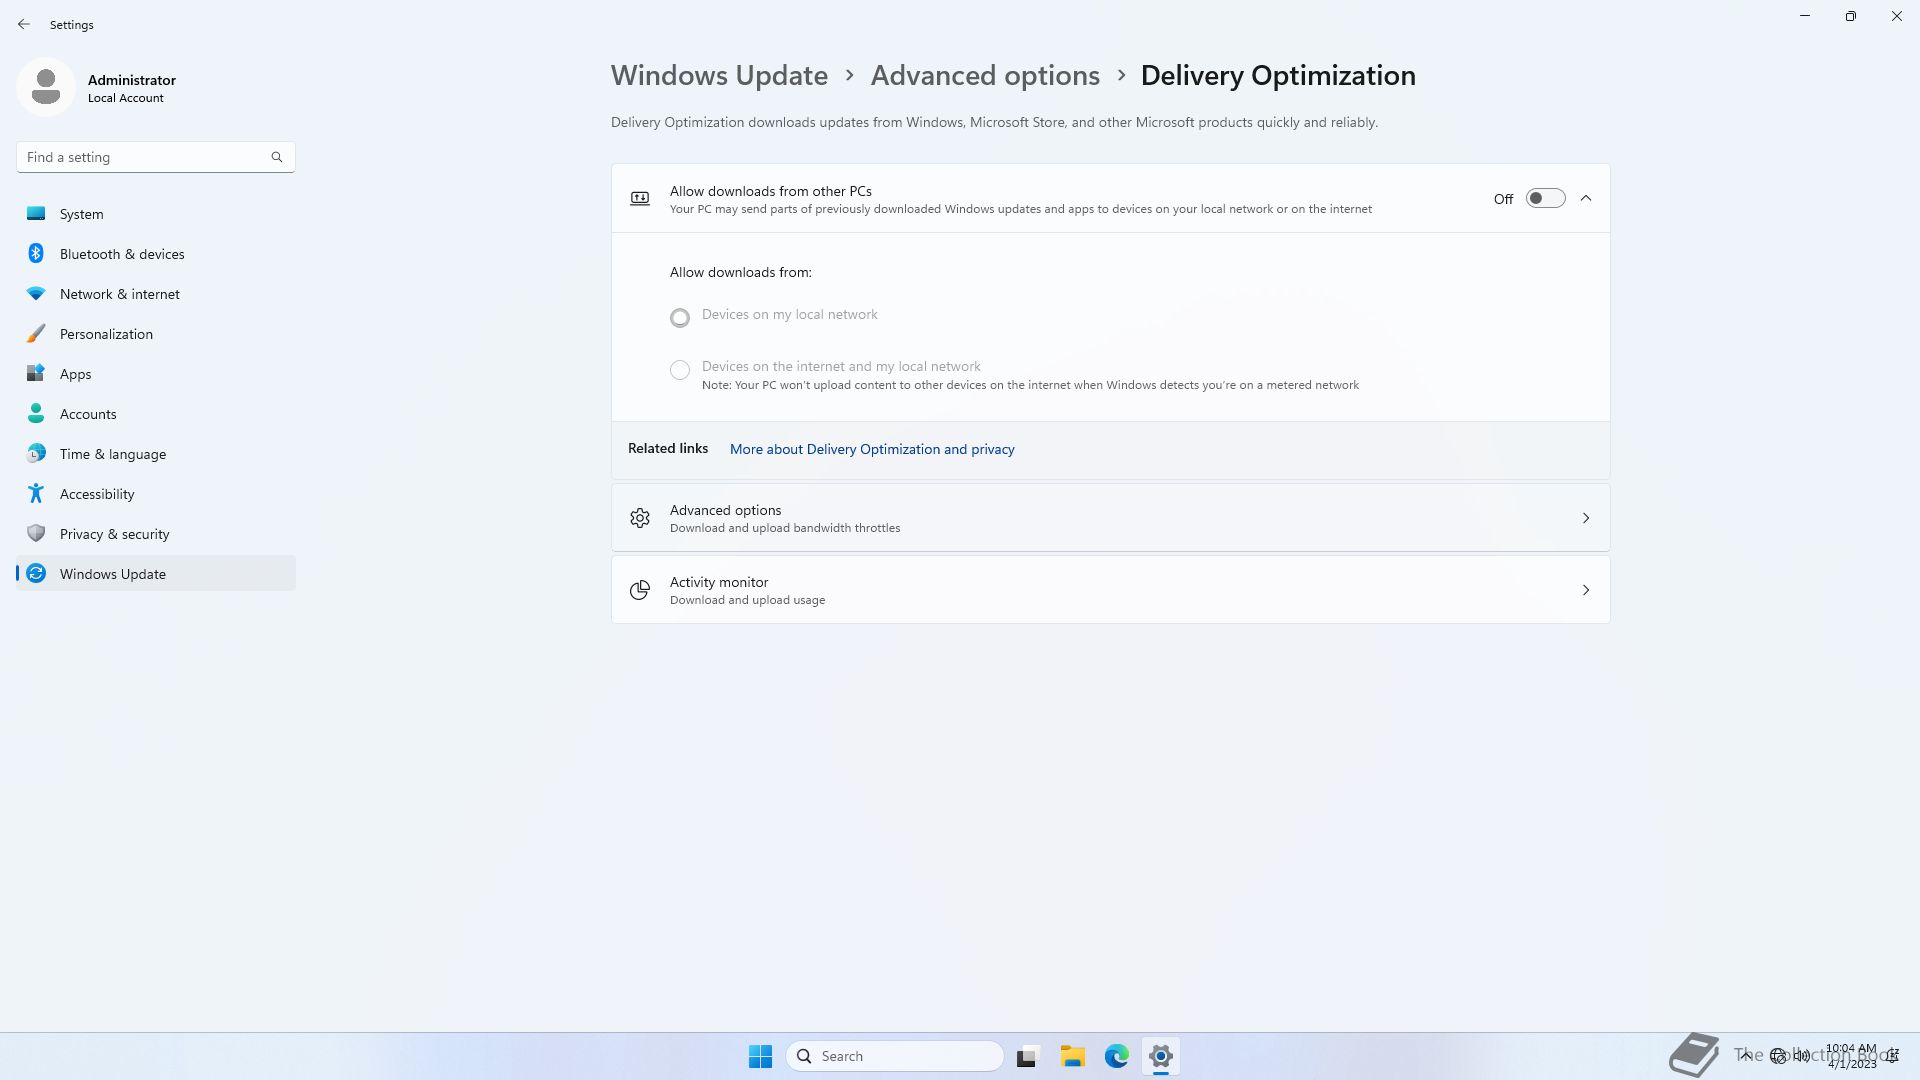Viewport: 1920px width, 1080px height.
Task: Collapse the Allow downloads section chevron
Action: (x=1586, y=198)
